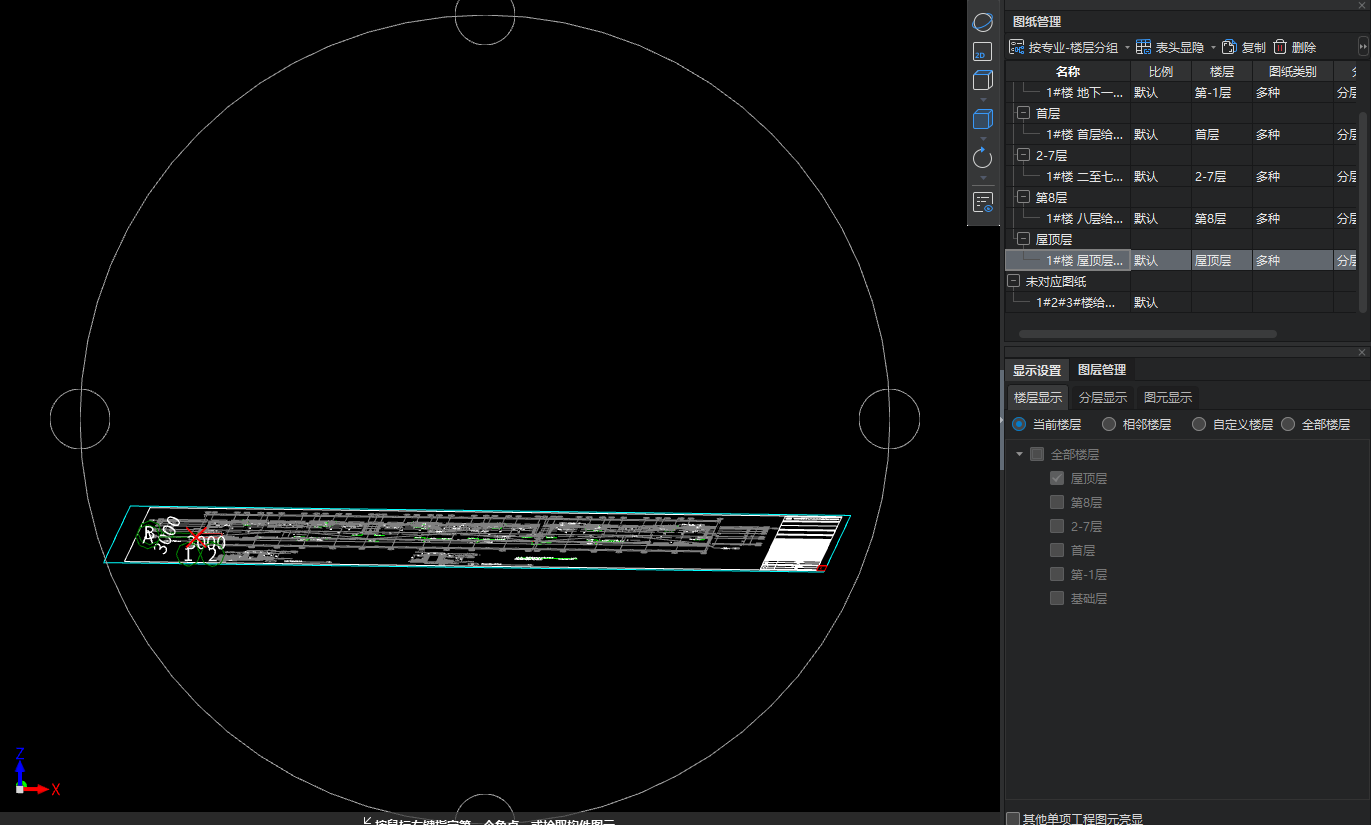Click the 复制 button label
The image size is (1371, 825).
(x=1254, y=47)
